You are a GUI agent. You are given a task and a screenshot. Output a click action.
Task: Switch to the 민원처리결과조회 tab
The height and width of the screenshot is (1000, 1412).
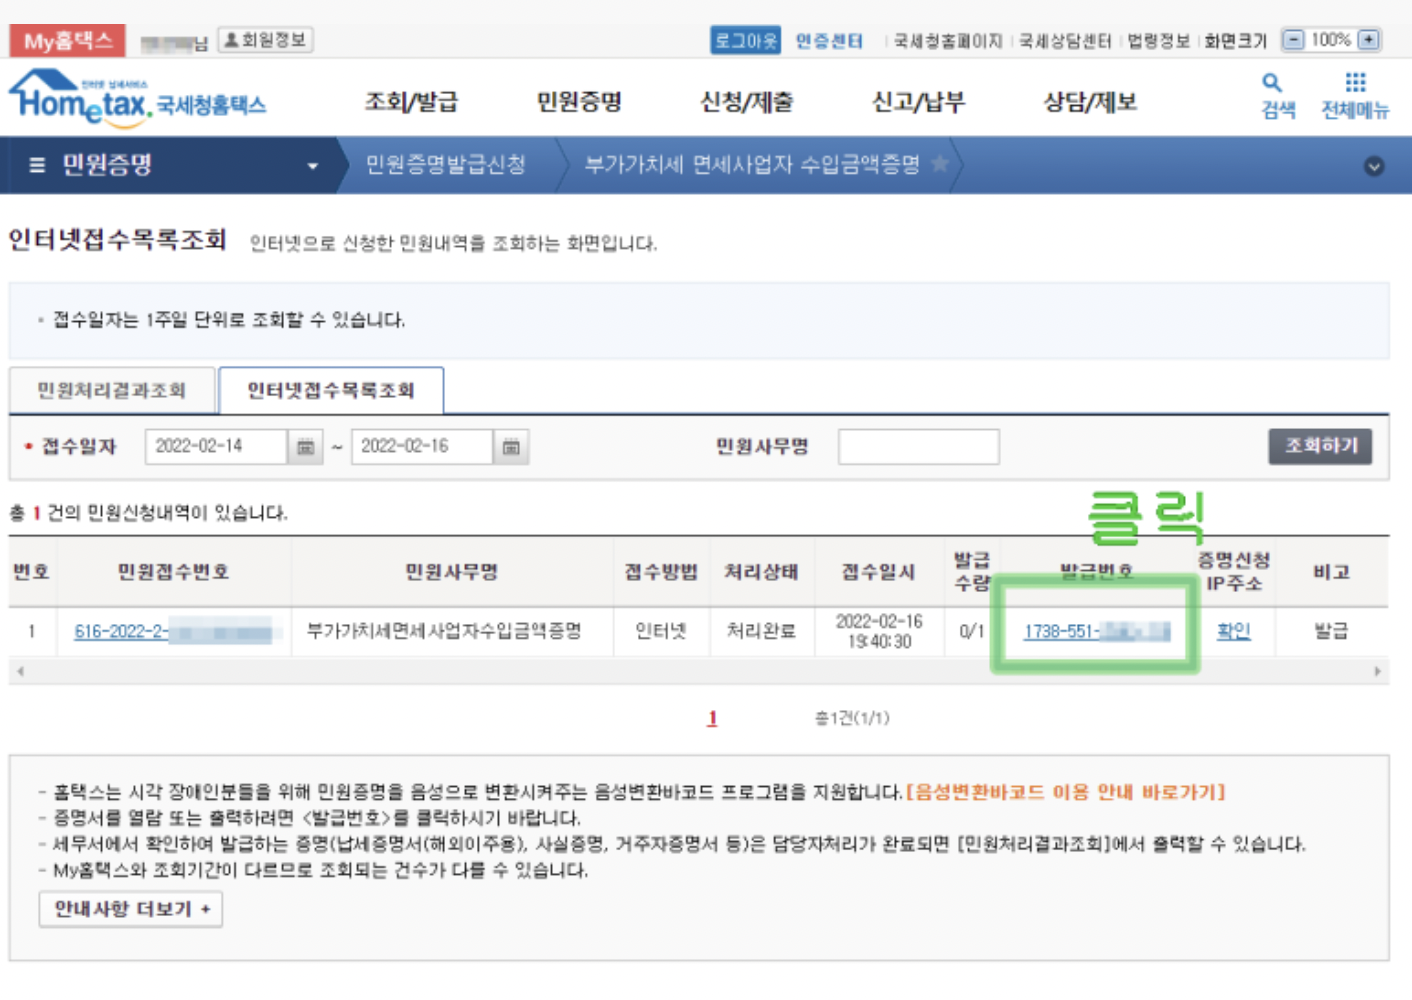[111, 390]
